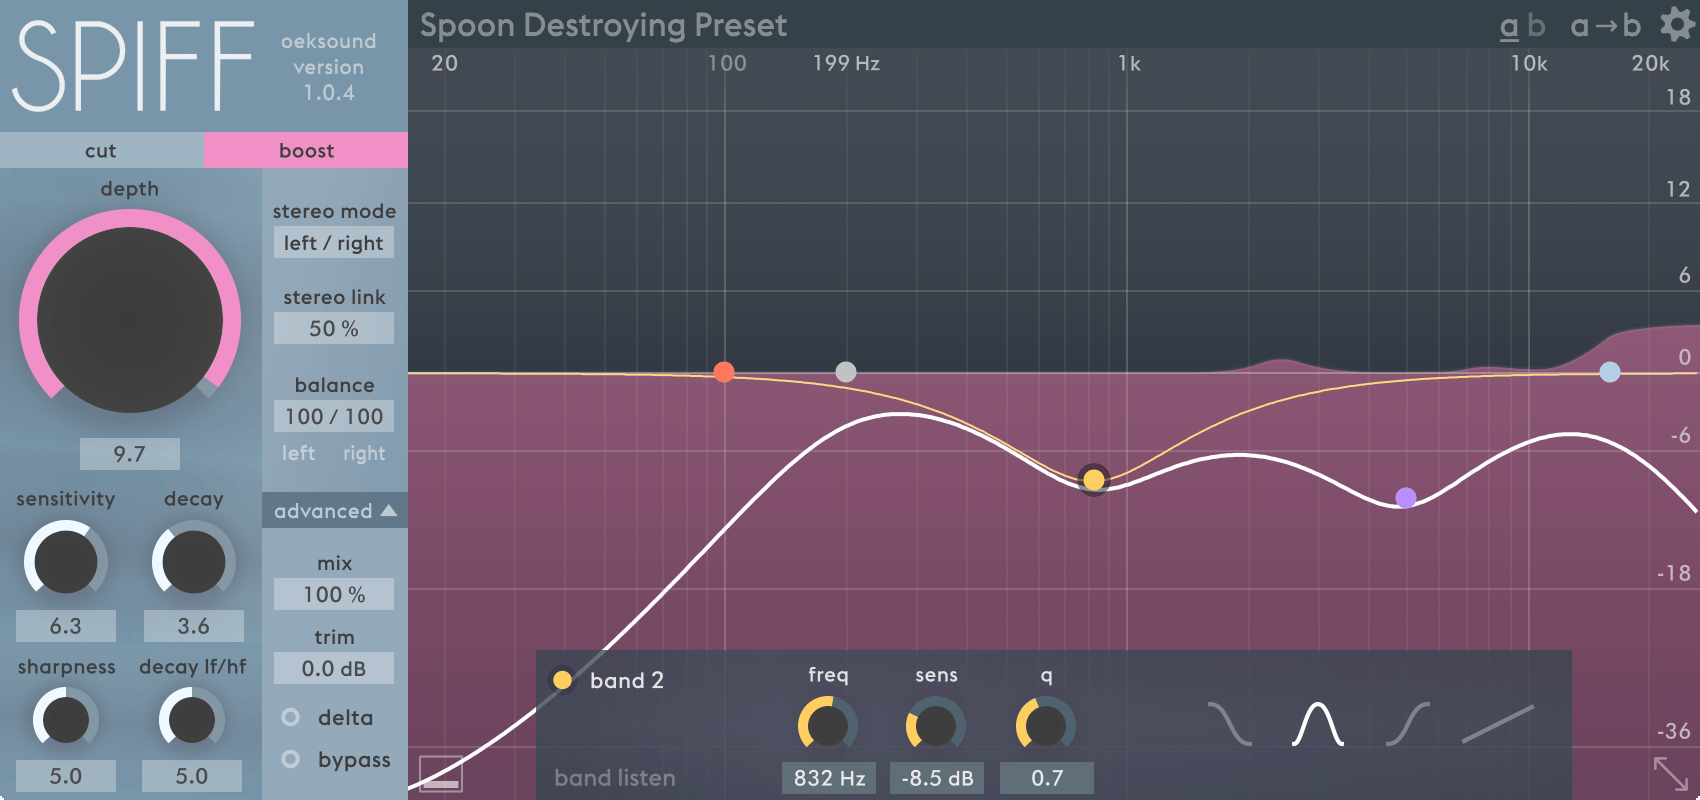This screenshot has height=800, width=1700.
Task: Collapse the advanced section
Action: click(334, 511)
